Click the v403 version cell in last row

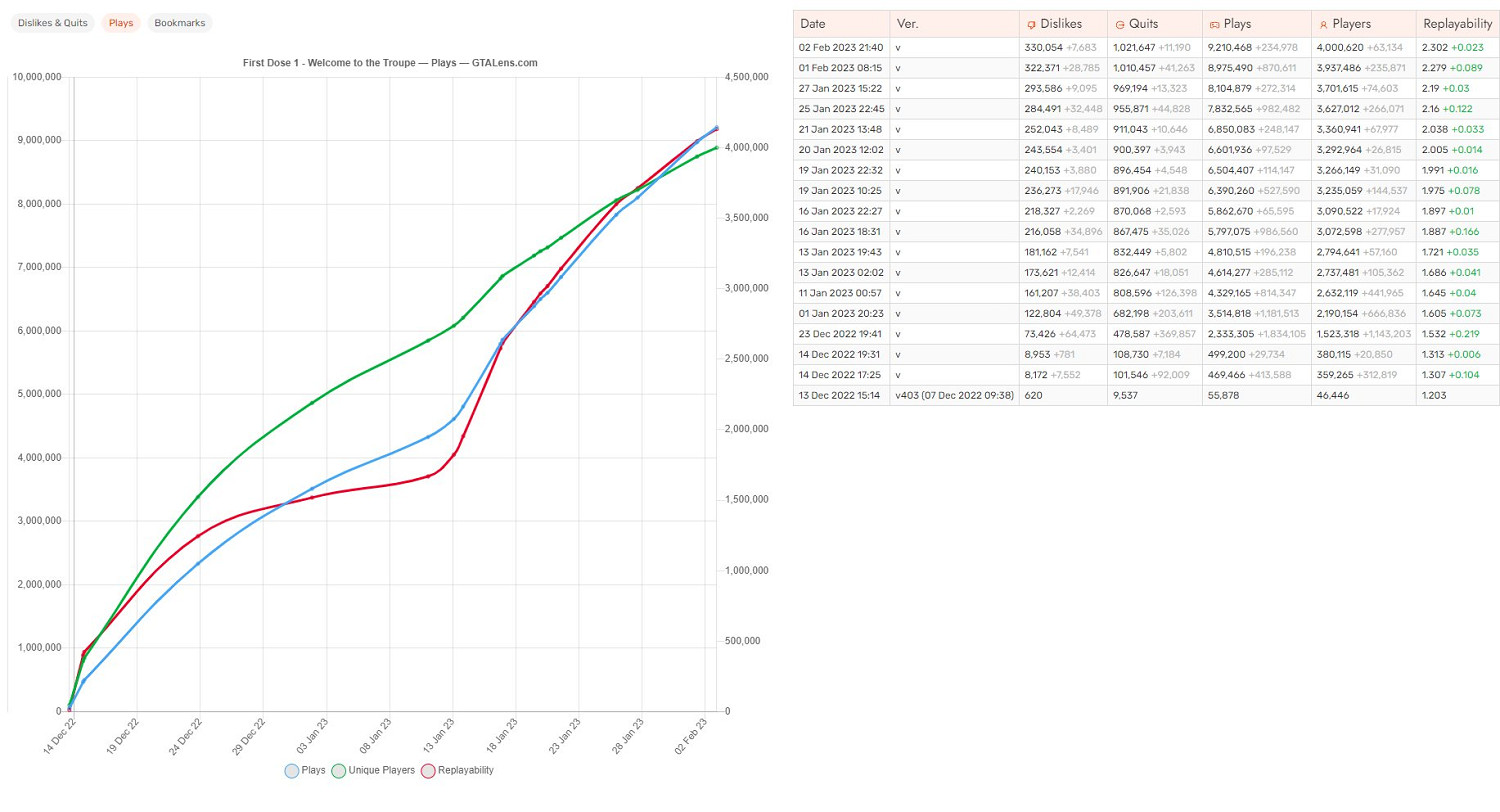(x=953, y=396)
